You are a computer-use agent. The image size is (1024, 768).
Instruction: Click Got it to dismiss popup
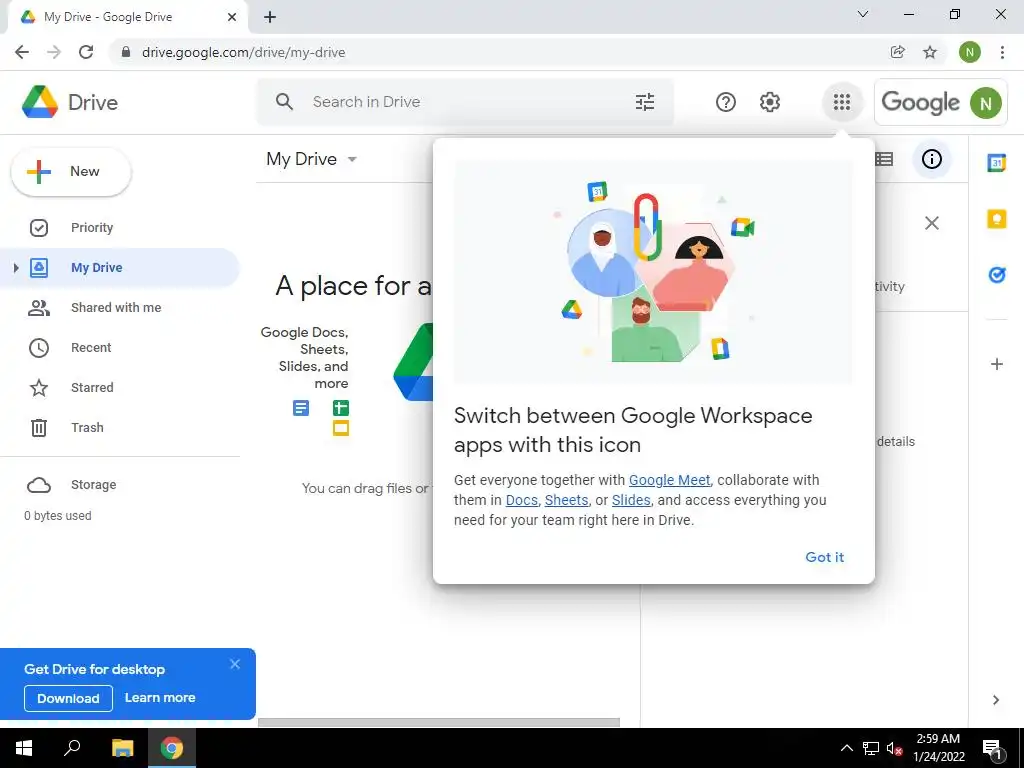(824, 557)
